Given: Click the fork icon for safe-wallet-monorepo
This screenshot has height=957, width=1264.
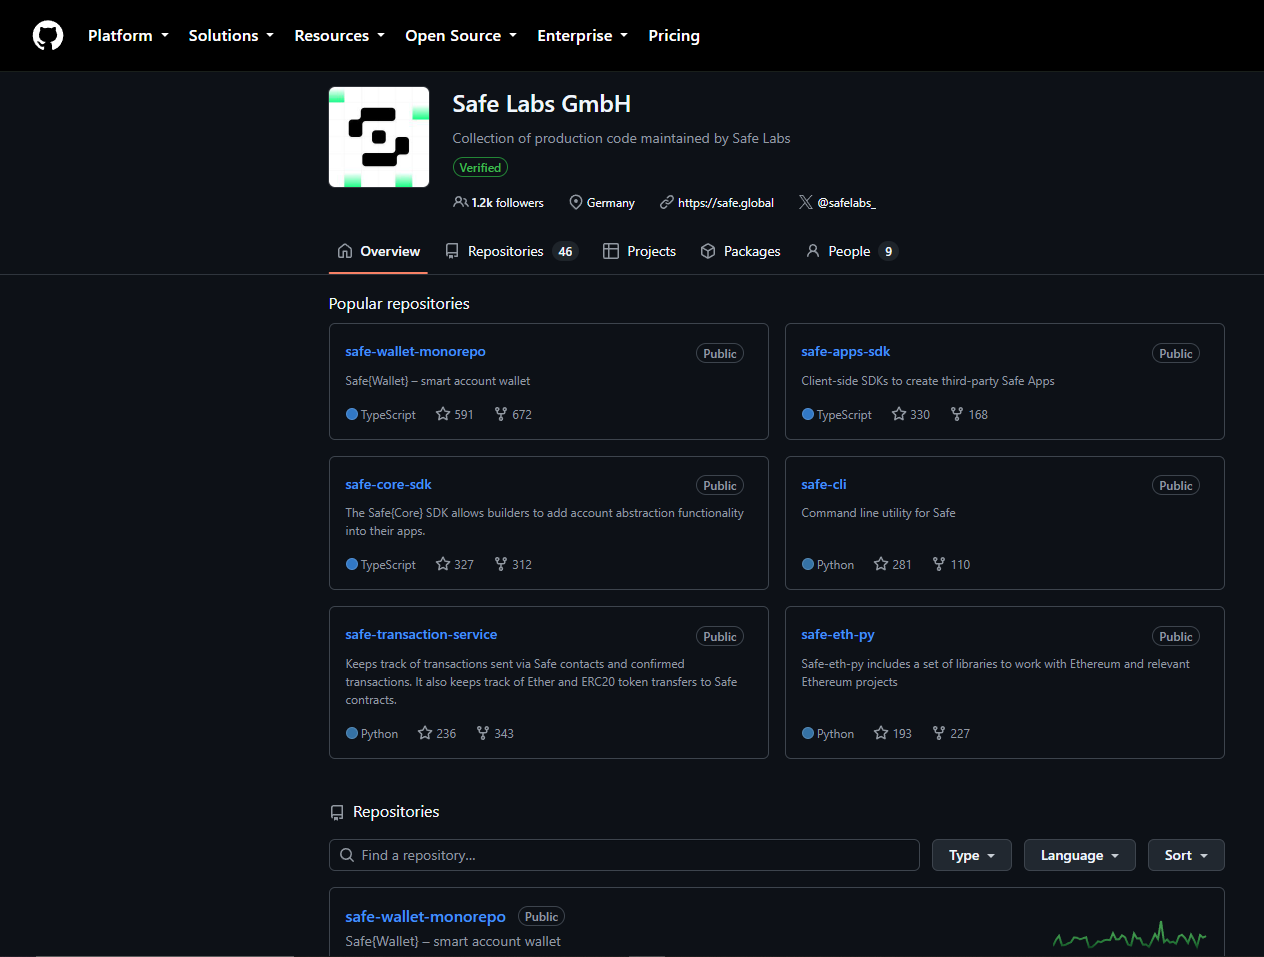Looking at the screenshot, I should [501, 414].
